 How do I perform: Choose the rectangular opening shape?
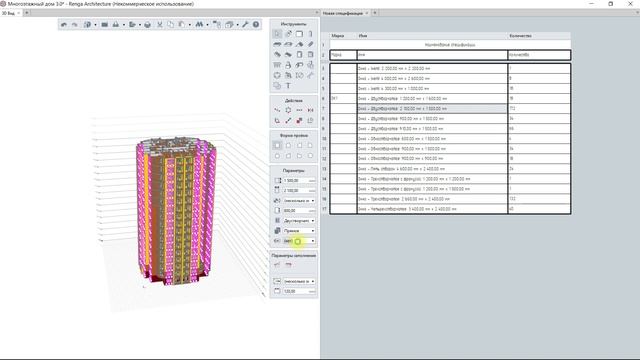277,145
